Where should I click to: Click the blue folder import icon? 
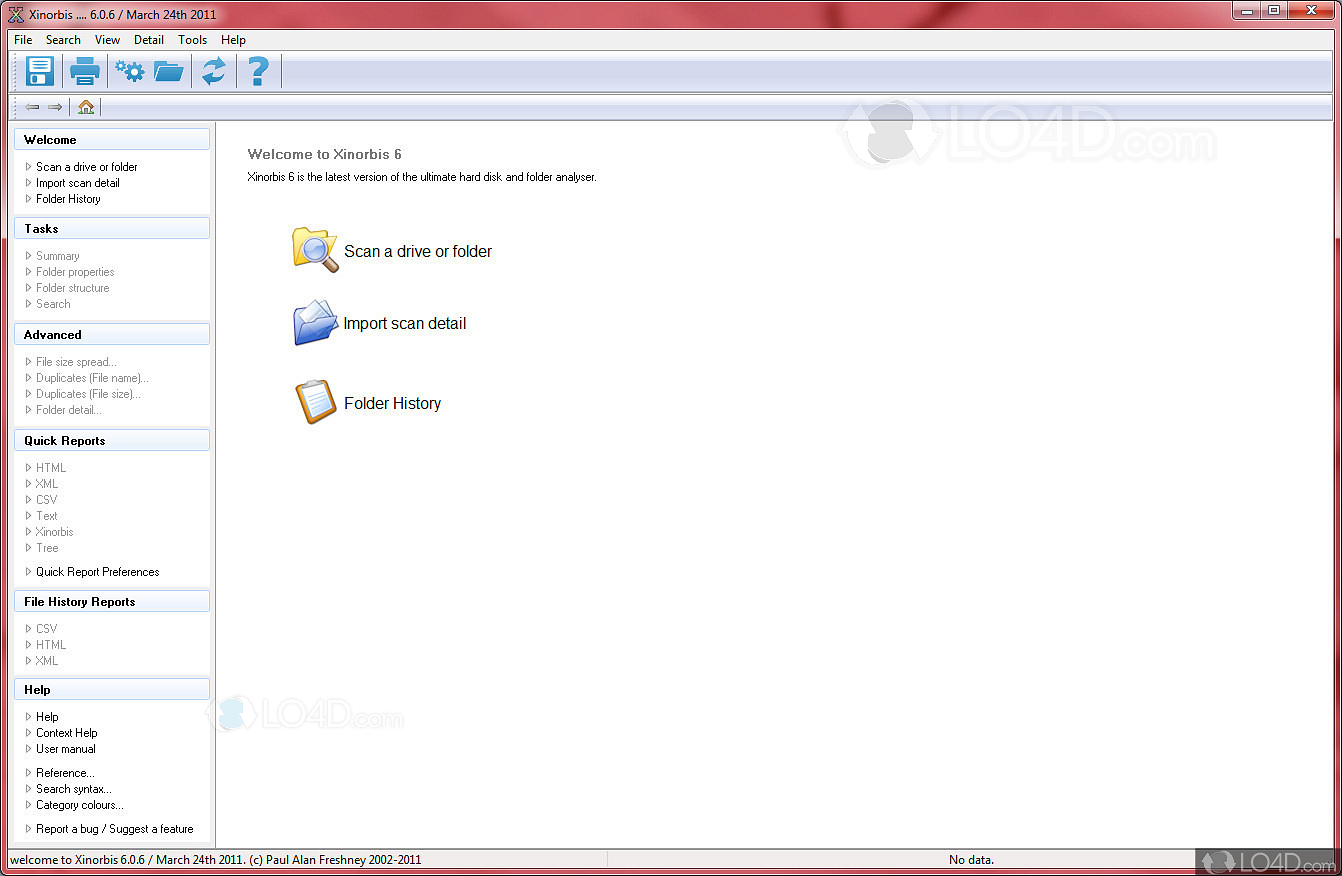(315, 323)
